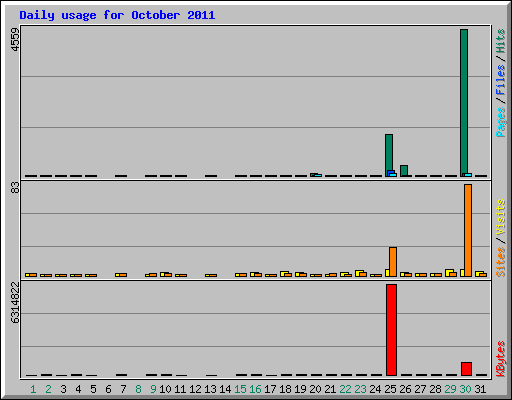This screenshot has width=512, height=400.
Task: Click day 30 on the x-axis
Action: click(465, 389)
